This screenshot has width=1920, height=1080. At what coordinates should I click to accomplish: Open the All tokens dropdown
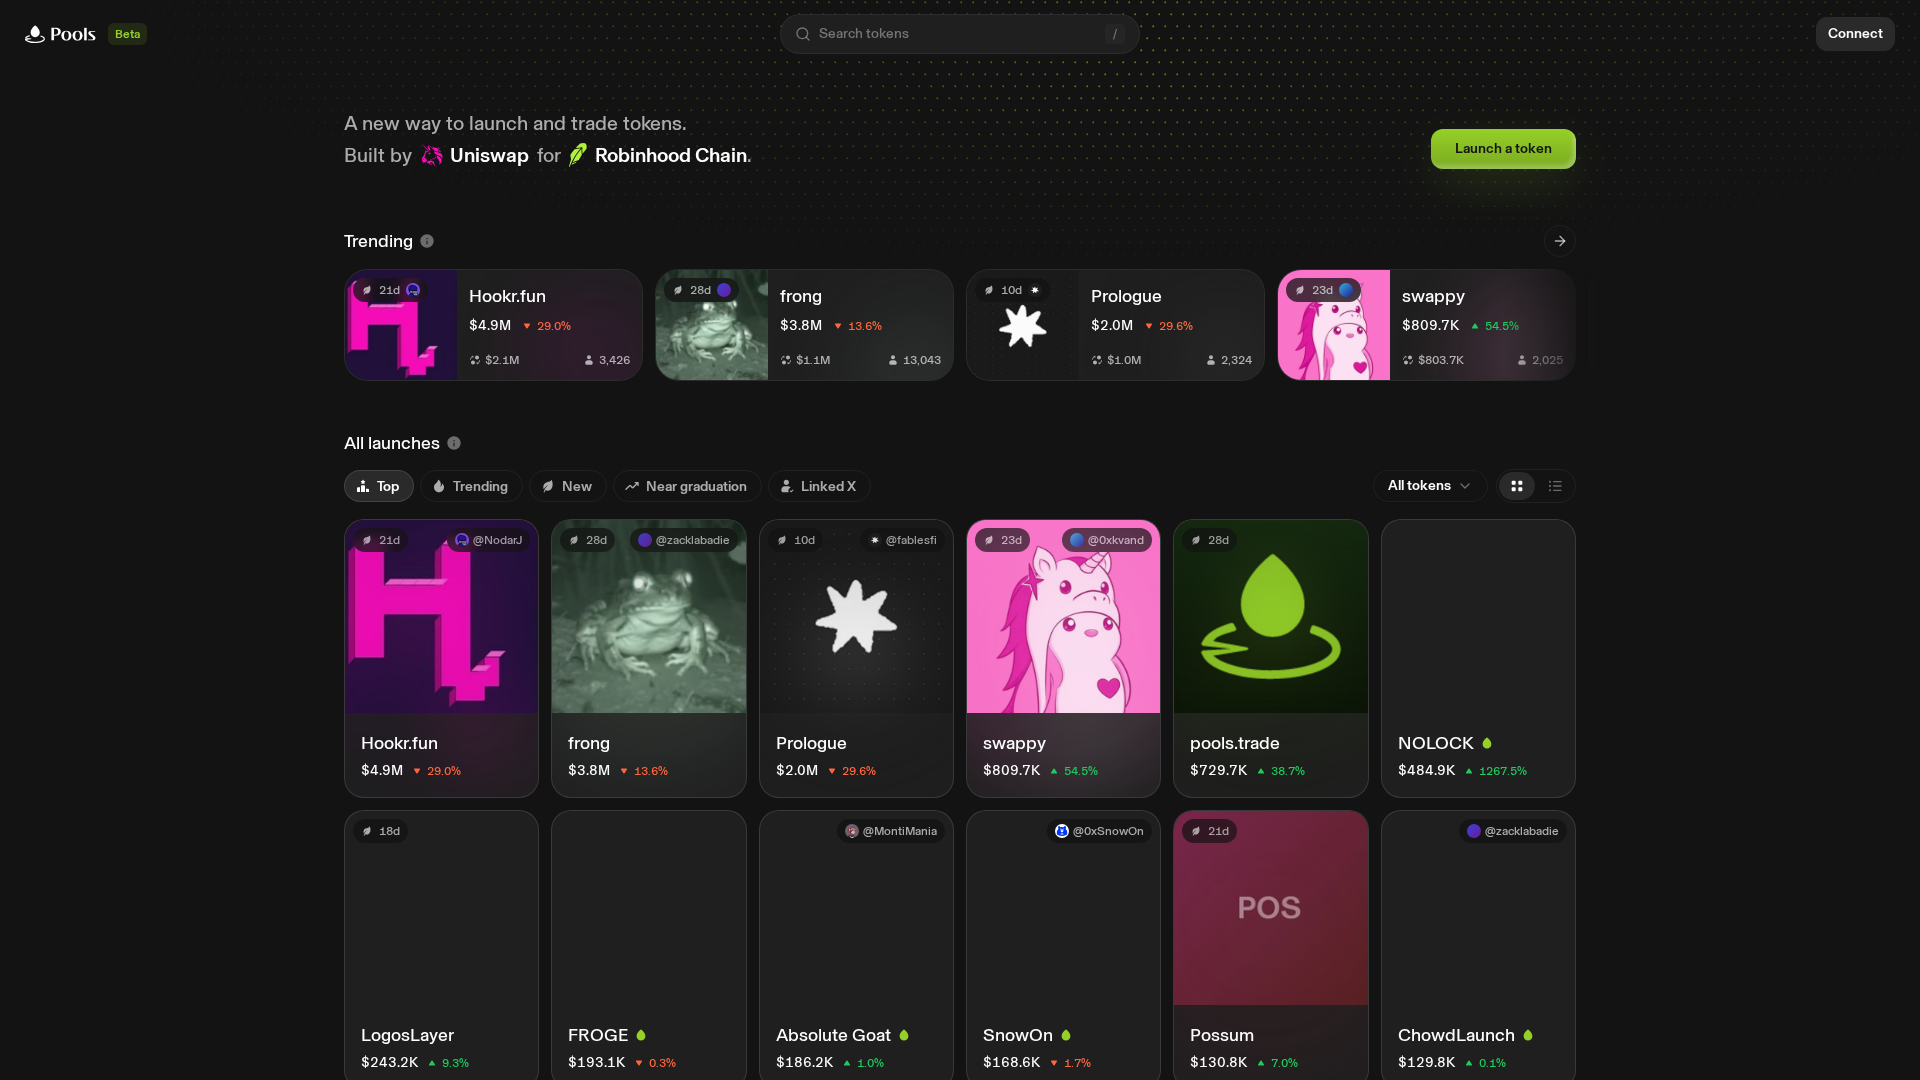1429,486
